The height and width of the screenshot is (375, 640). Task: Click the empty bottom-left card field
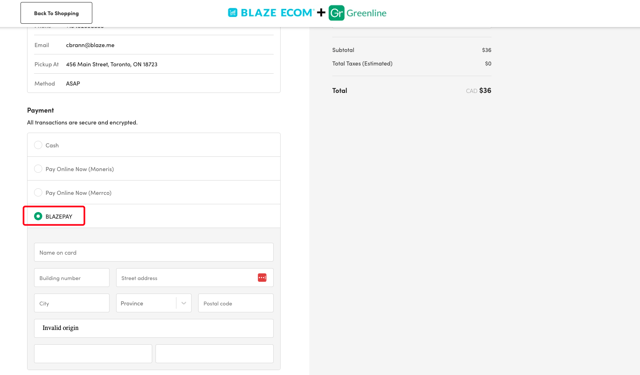click(x=93, y=354)
